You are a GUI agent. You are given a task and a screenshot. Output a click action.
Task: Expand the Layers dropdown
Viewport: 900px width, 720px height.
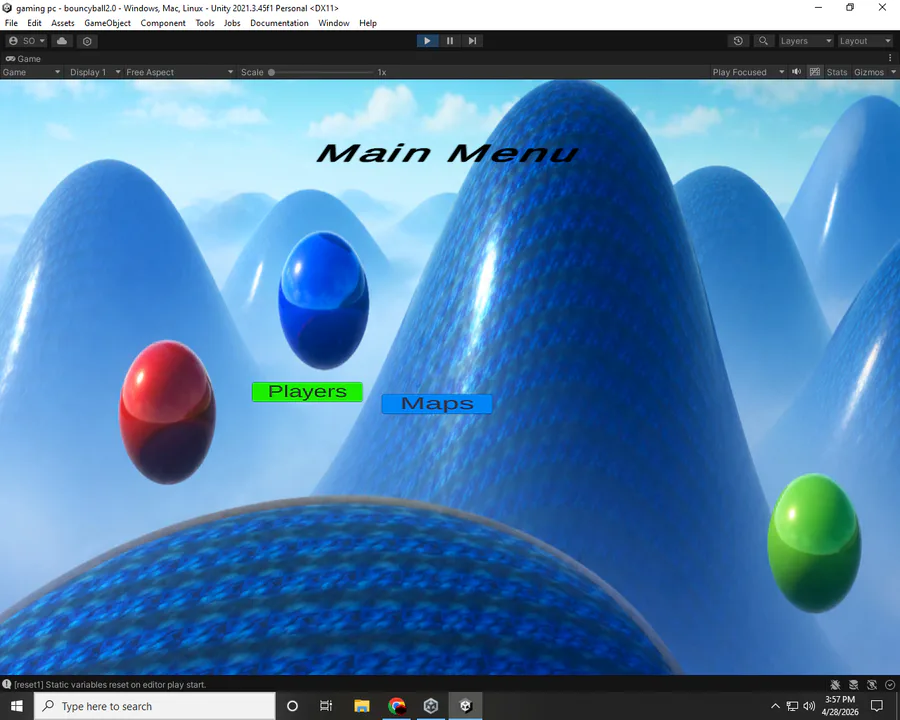point(805,41)
